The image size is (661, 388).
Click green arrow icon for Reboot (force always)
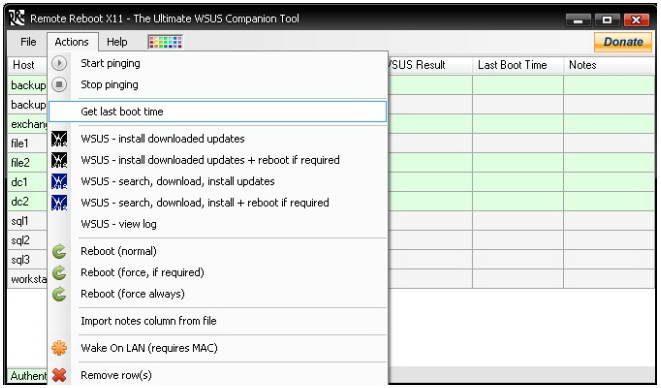tap(59, 294)
